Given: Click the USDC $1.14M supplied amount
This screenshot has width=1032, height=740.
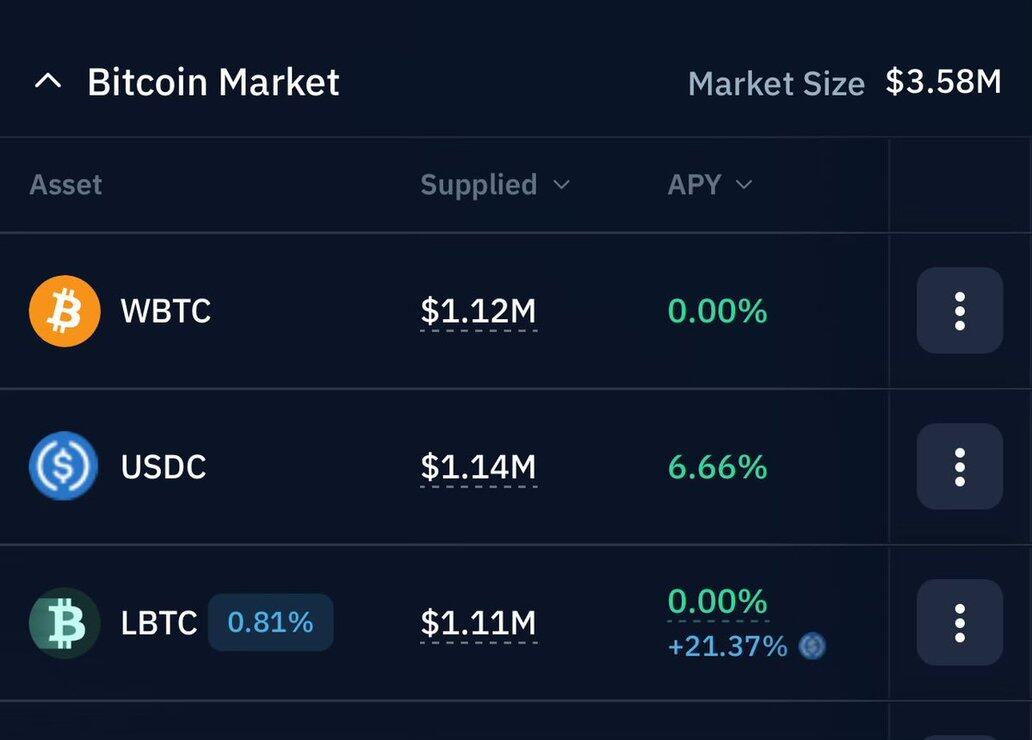Looking at the screenshot, I should [x=478, y=467].
